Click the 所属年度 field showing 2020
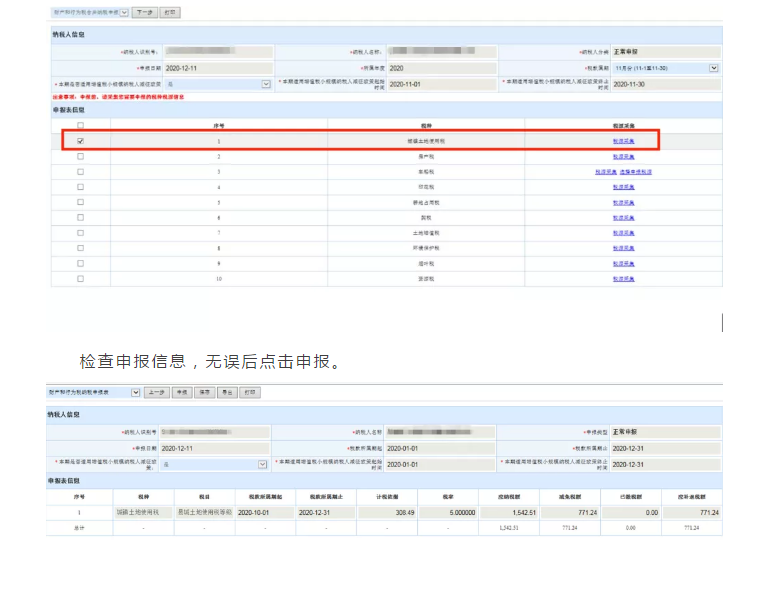 click(441, 68)
